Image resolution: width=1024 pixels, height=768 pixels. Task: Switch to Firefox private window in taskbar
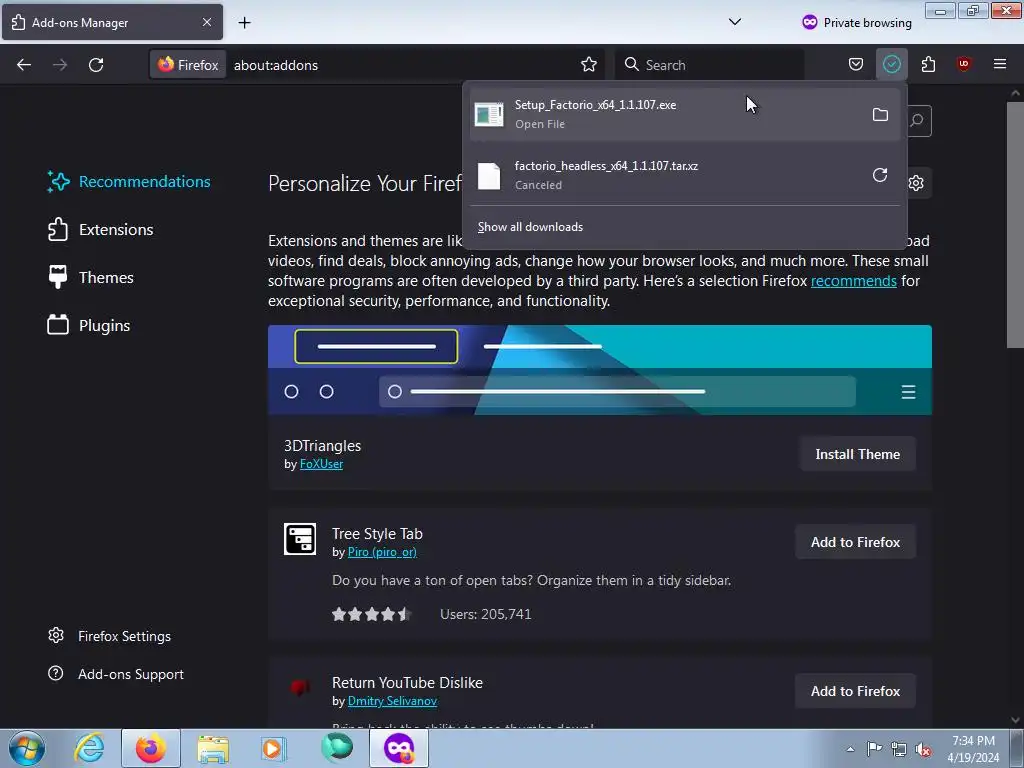(x=399, y=748)
